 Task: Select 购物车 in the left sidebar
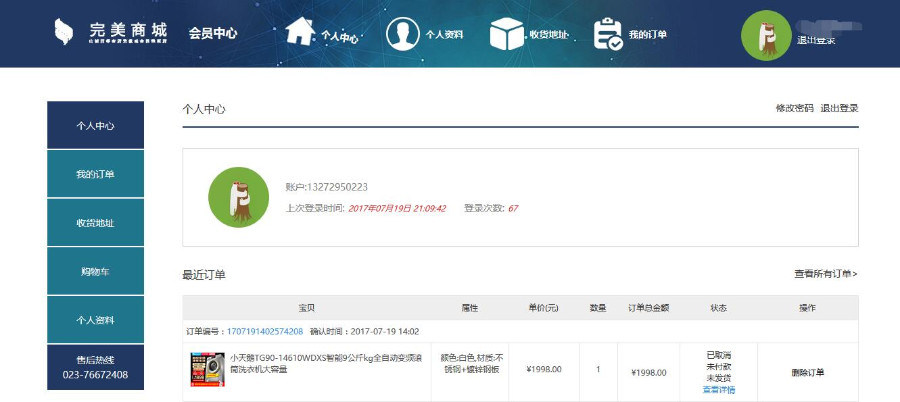[95, 271]
